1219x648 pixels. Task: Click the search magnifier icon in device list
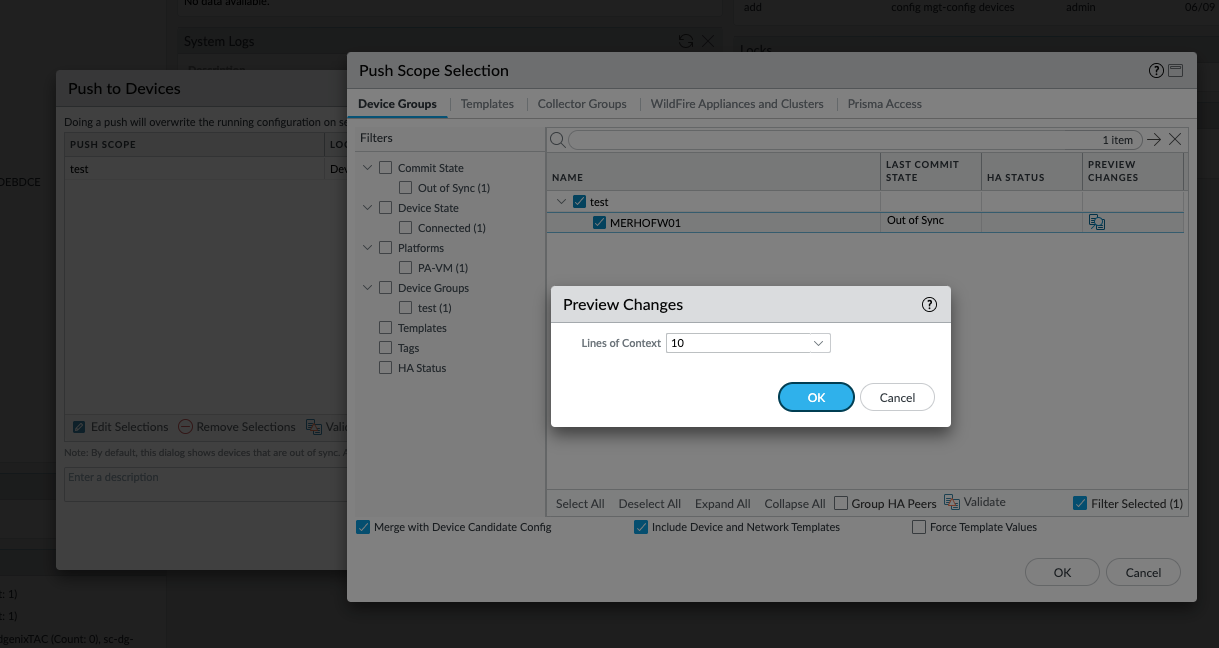click(x=558, y=140)
